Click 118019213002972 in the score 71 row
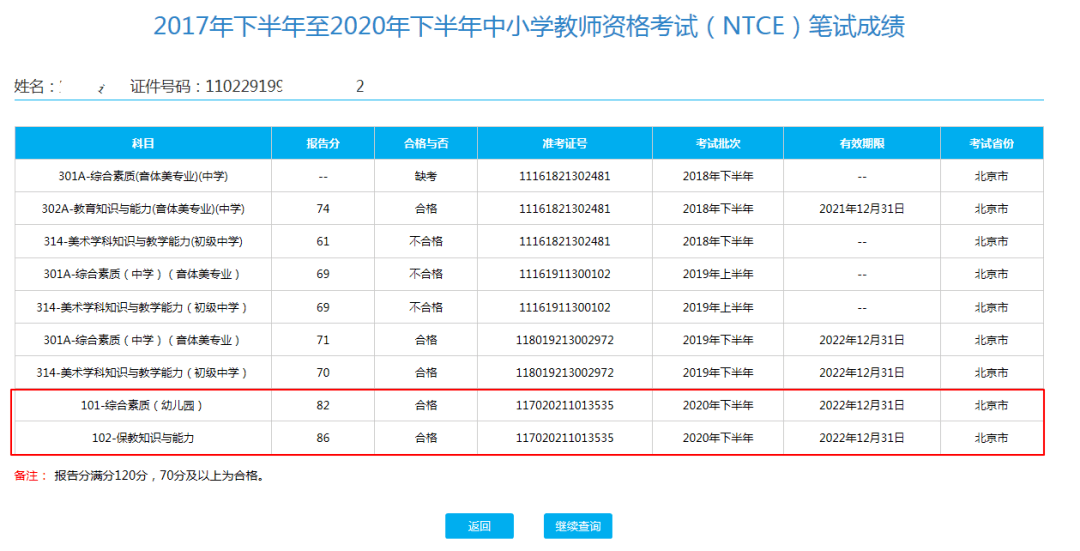 (x=565, y=340)
